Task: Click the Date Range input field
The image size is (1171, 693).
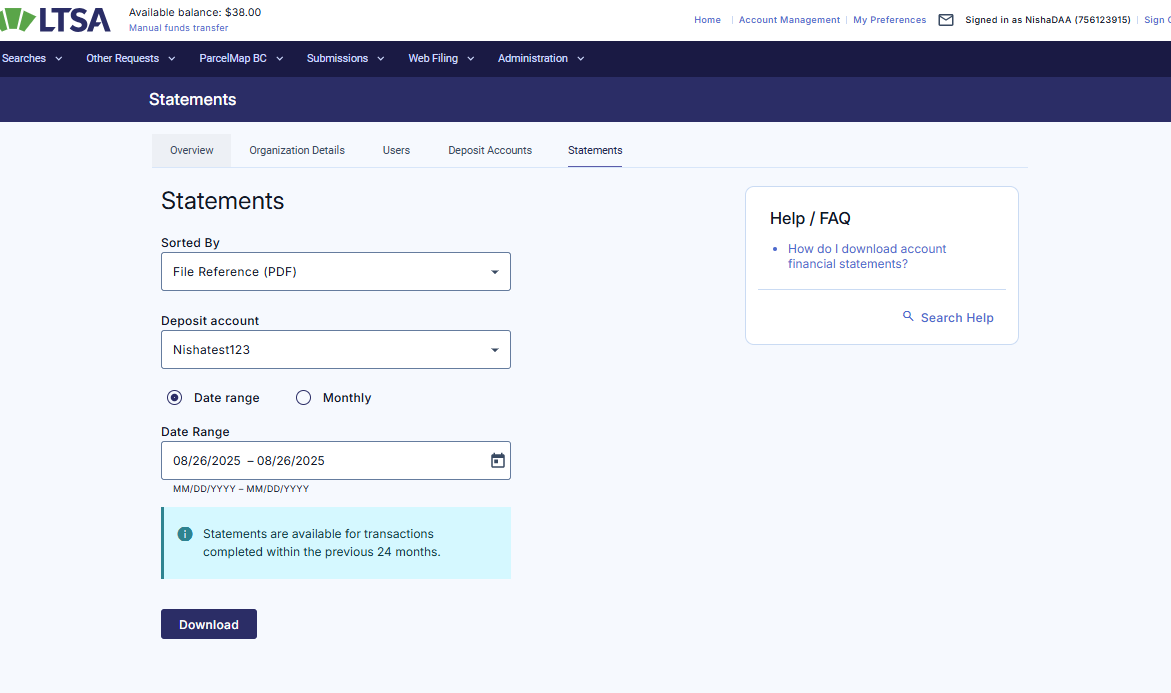Action: (x=320, y=461)
